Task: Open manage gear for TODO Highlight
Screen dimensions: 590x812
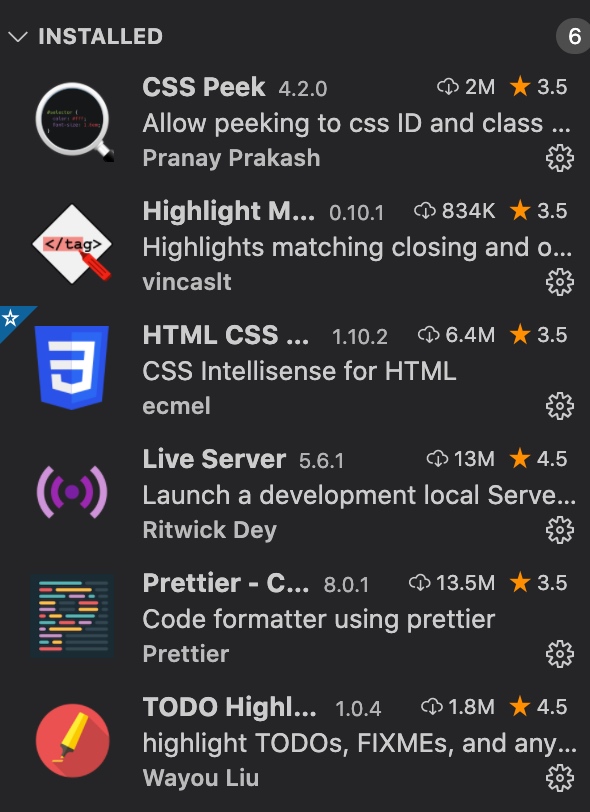Action: point(560,778)
